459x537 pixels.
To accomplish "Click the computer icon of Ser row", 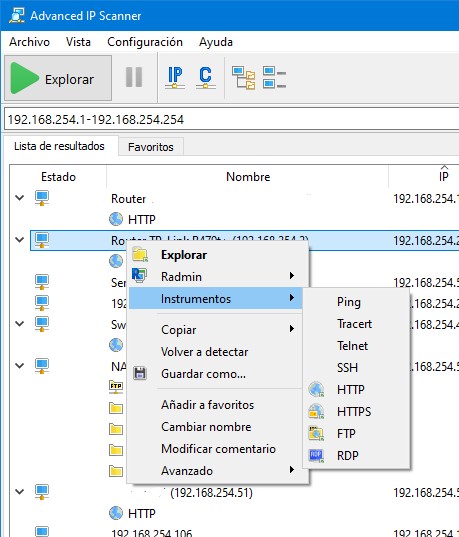I will [x=42, y=282].
